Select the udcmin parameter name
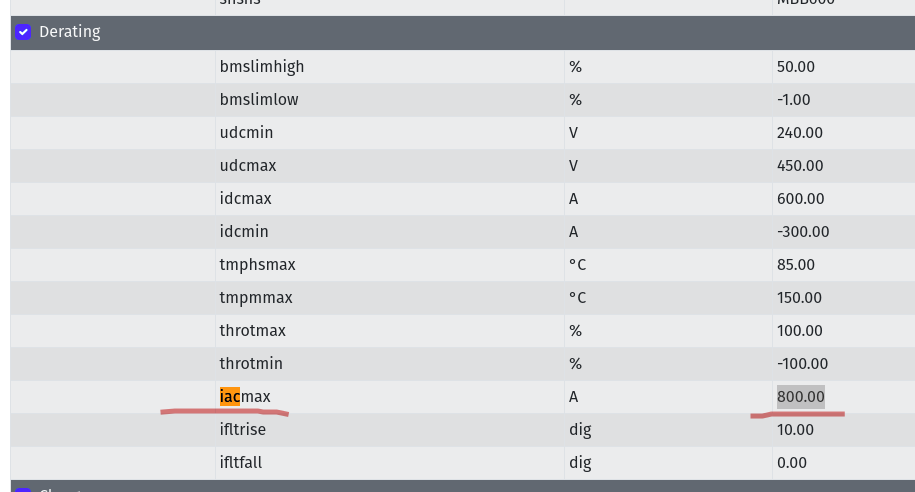 pos(246,133)
